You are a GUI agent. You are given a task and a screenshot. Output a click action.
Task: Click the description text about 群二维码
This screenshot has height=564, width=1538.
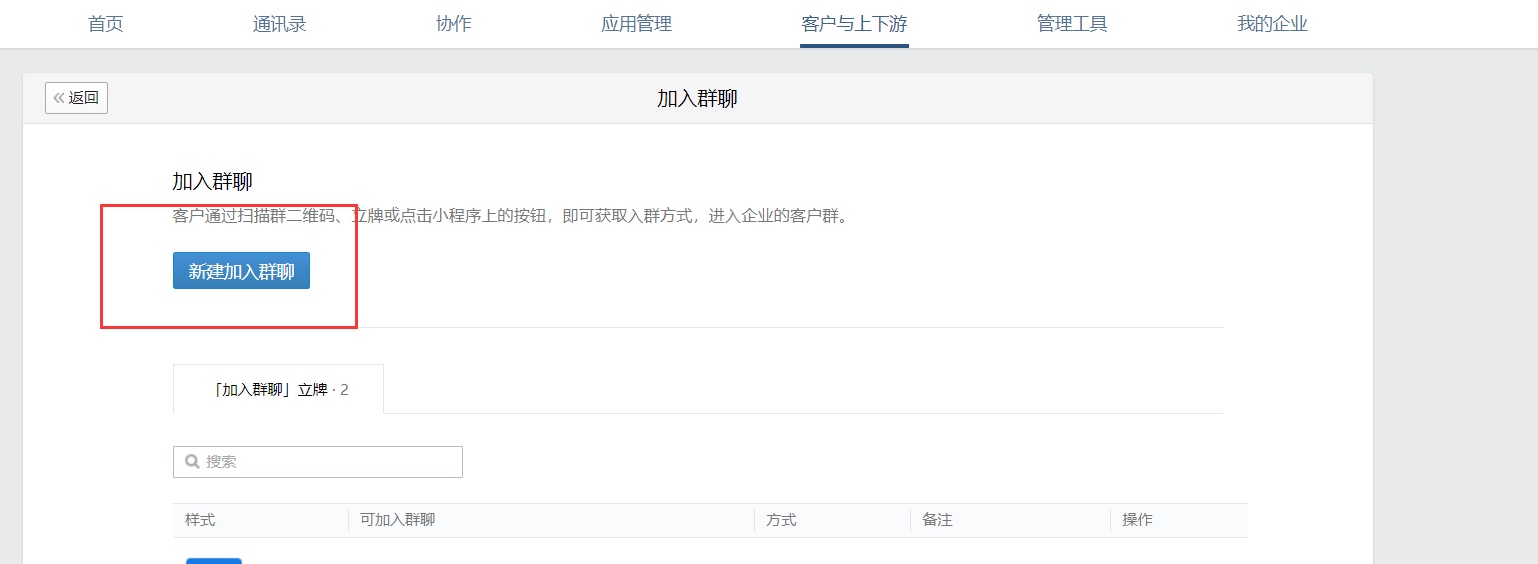click(510, 216)
